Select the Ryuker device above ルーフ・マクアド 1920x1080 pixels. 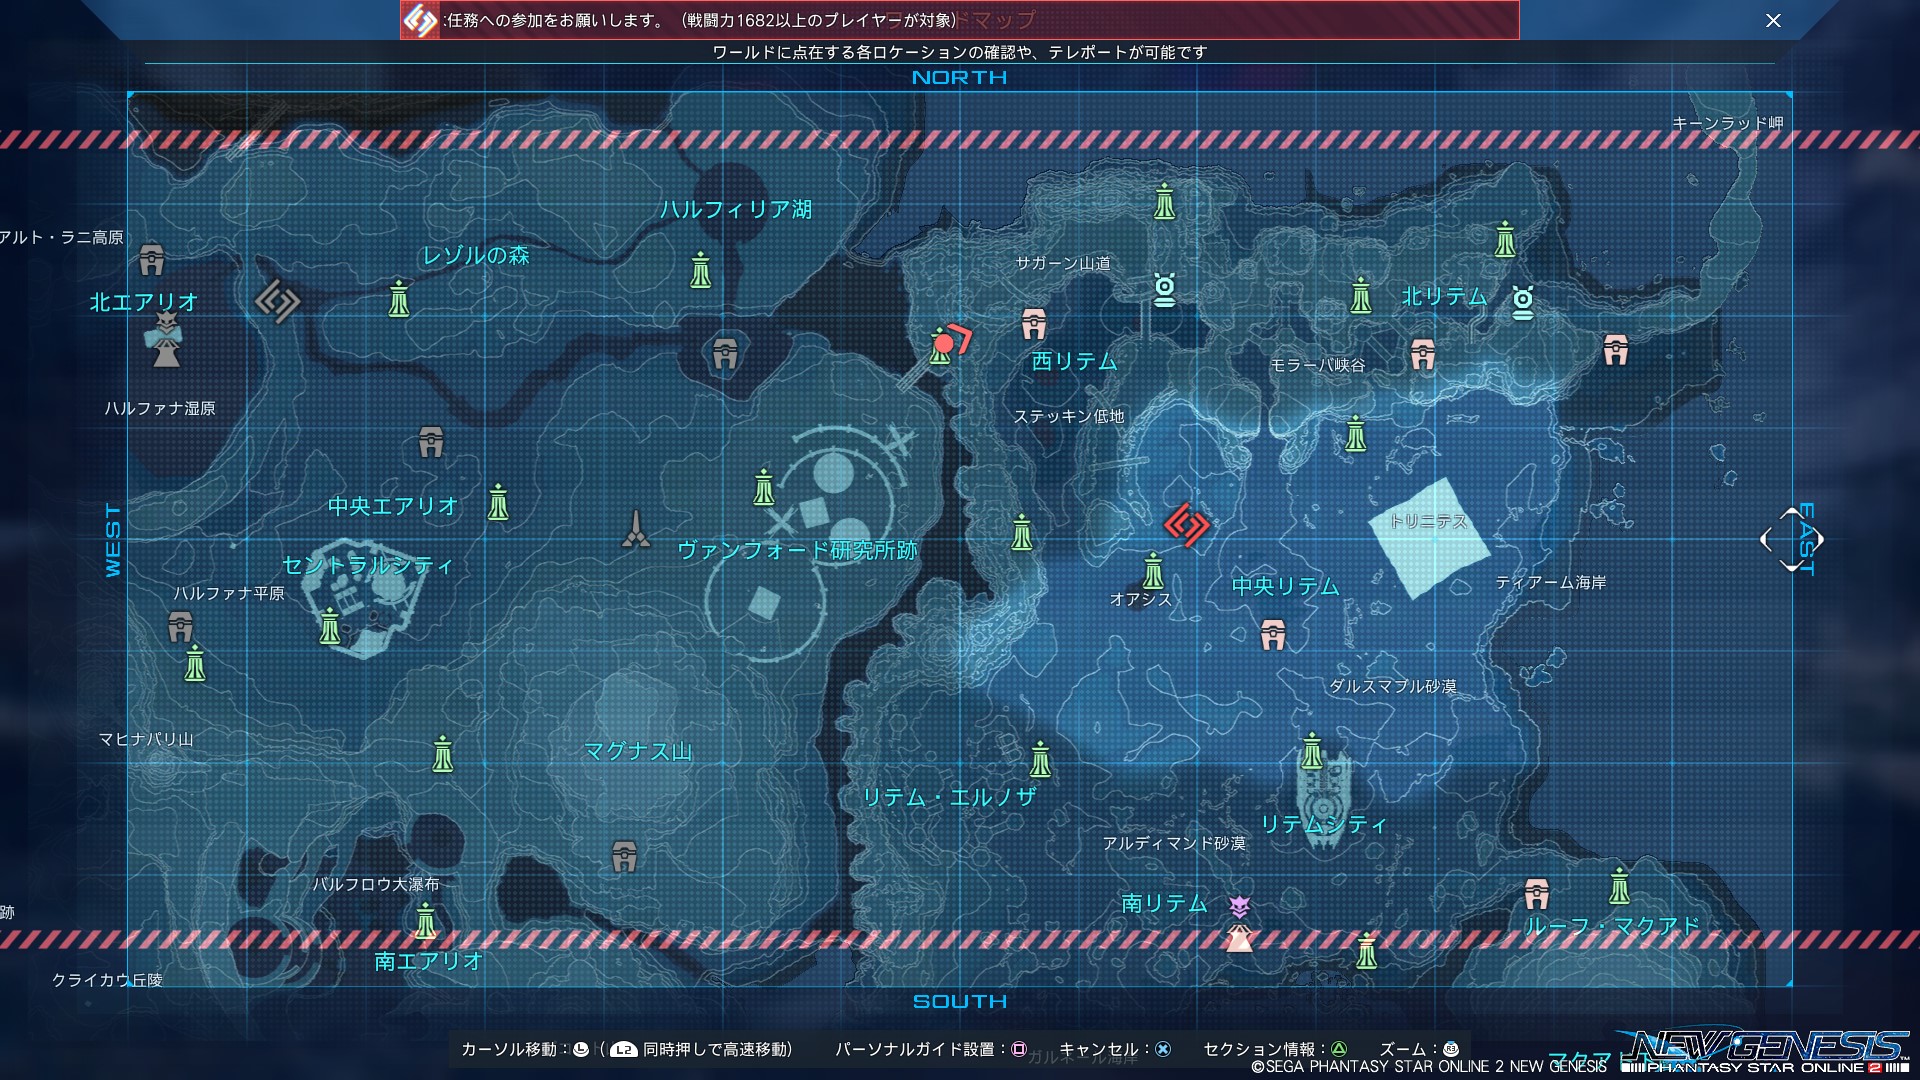(x=1619, y=886)
